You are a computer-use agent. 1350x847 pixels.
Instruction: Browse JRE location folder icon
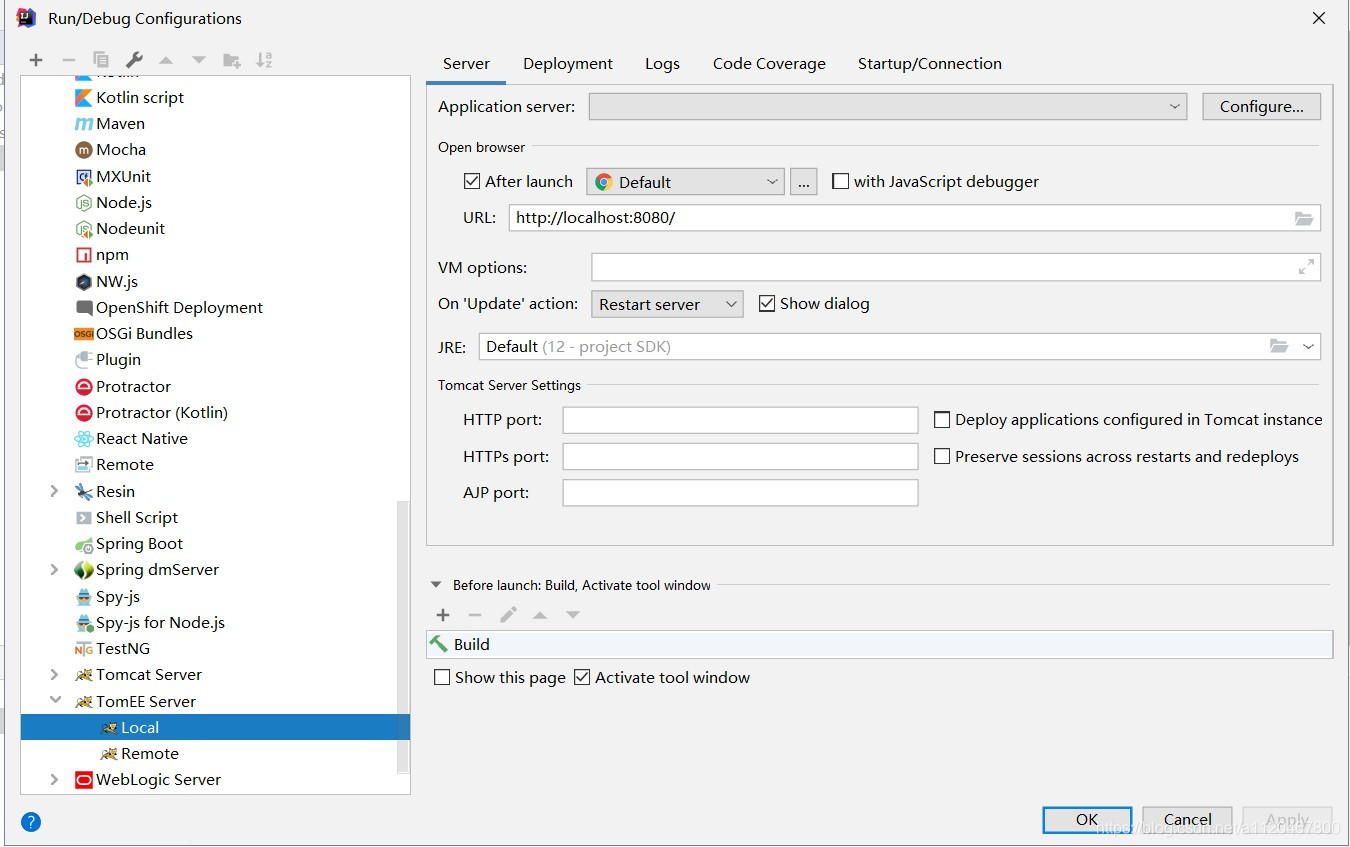click(1279, 346)
